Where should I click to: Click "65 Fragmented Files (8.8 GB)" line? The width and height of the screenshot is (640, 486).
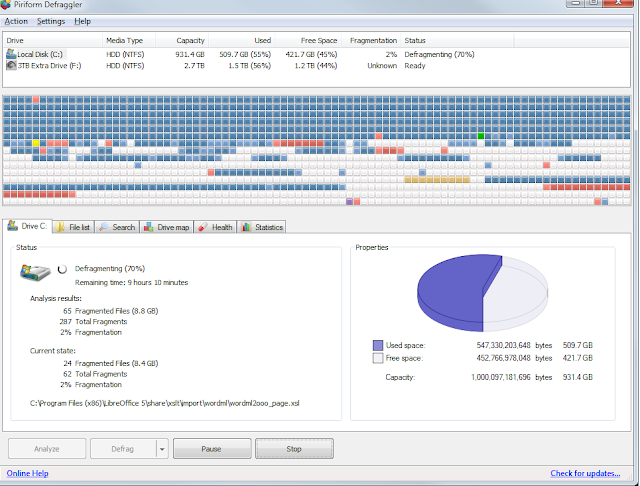click(110, 311)
